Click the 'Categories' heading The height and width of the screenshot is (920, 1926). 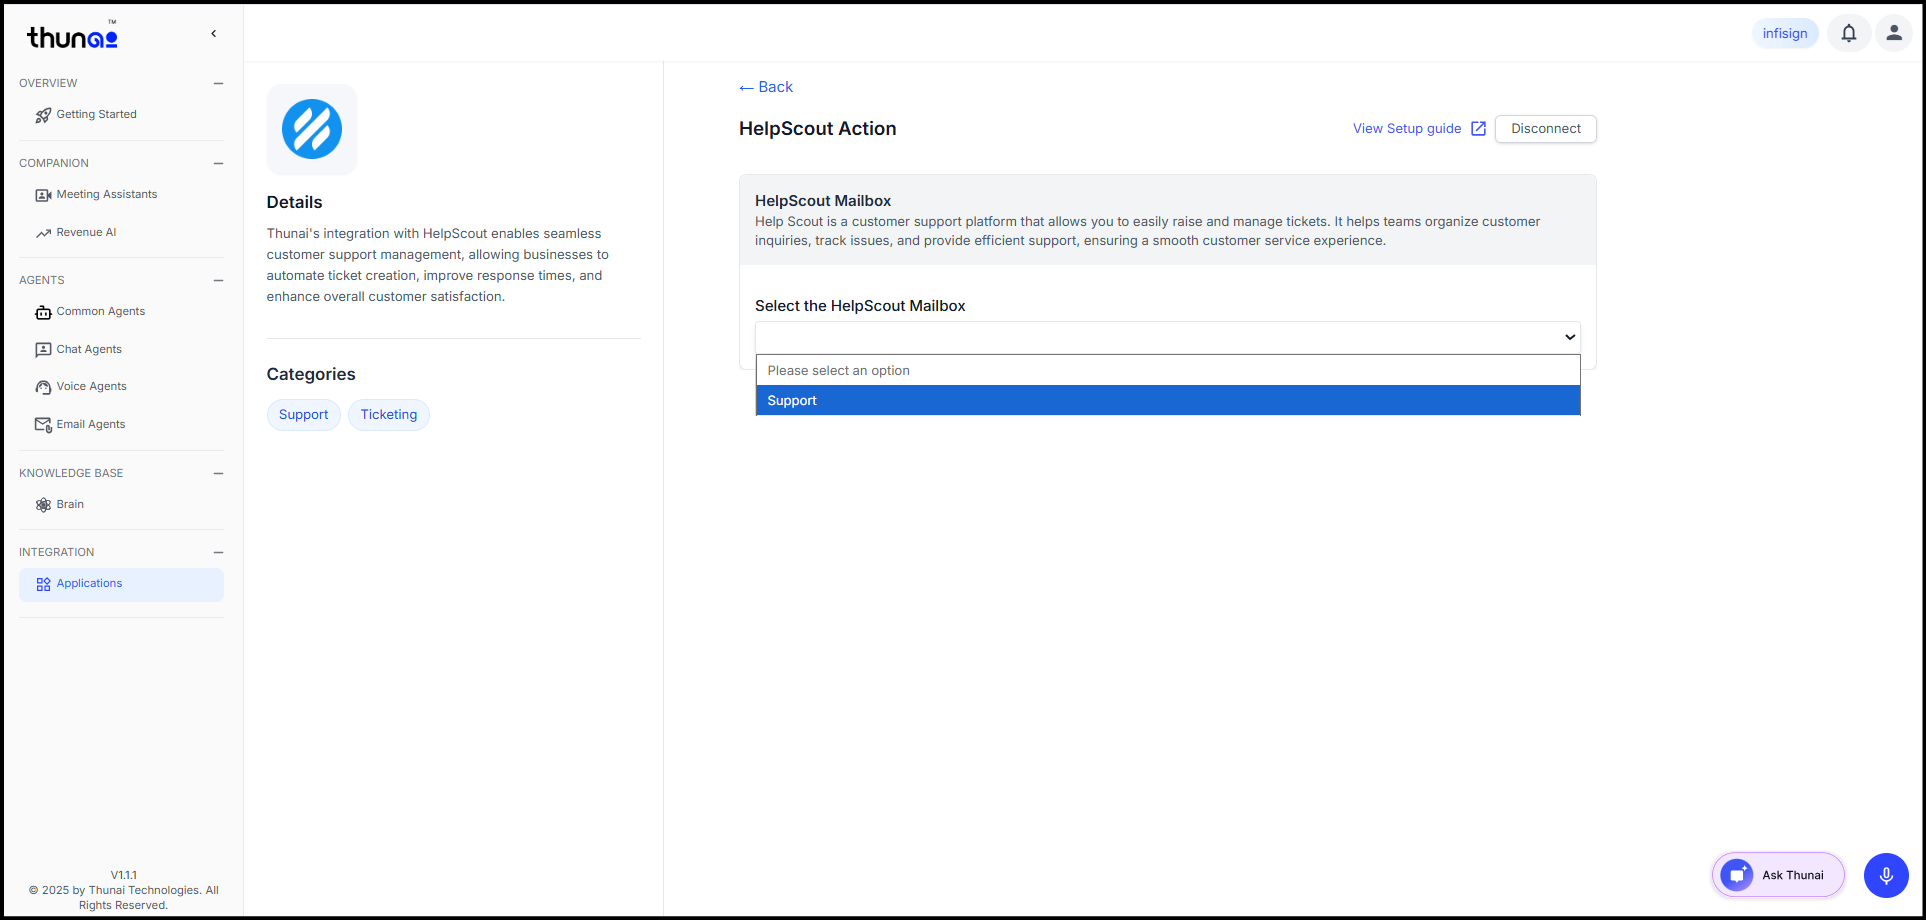pos(311,375)
